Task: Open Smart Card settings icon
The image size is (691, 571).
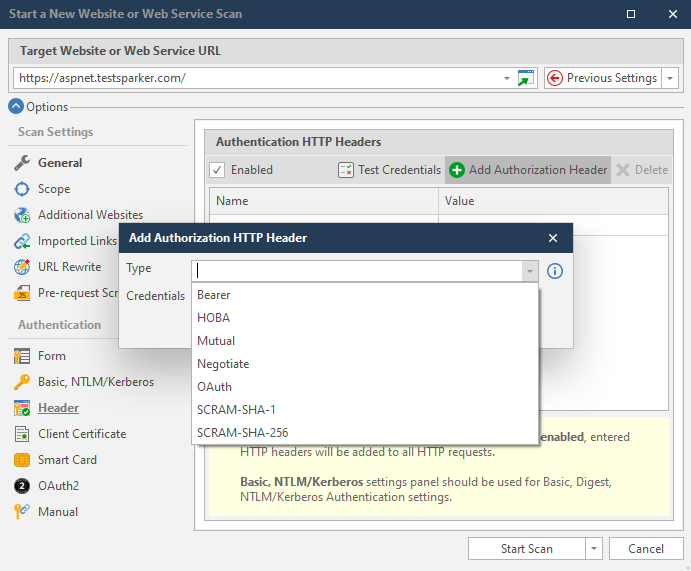Action: (x=22, y=460)
